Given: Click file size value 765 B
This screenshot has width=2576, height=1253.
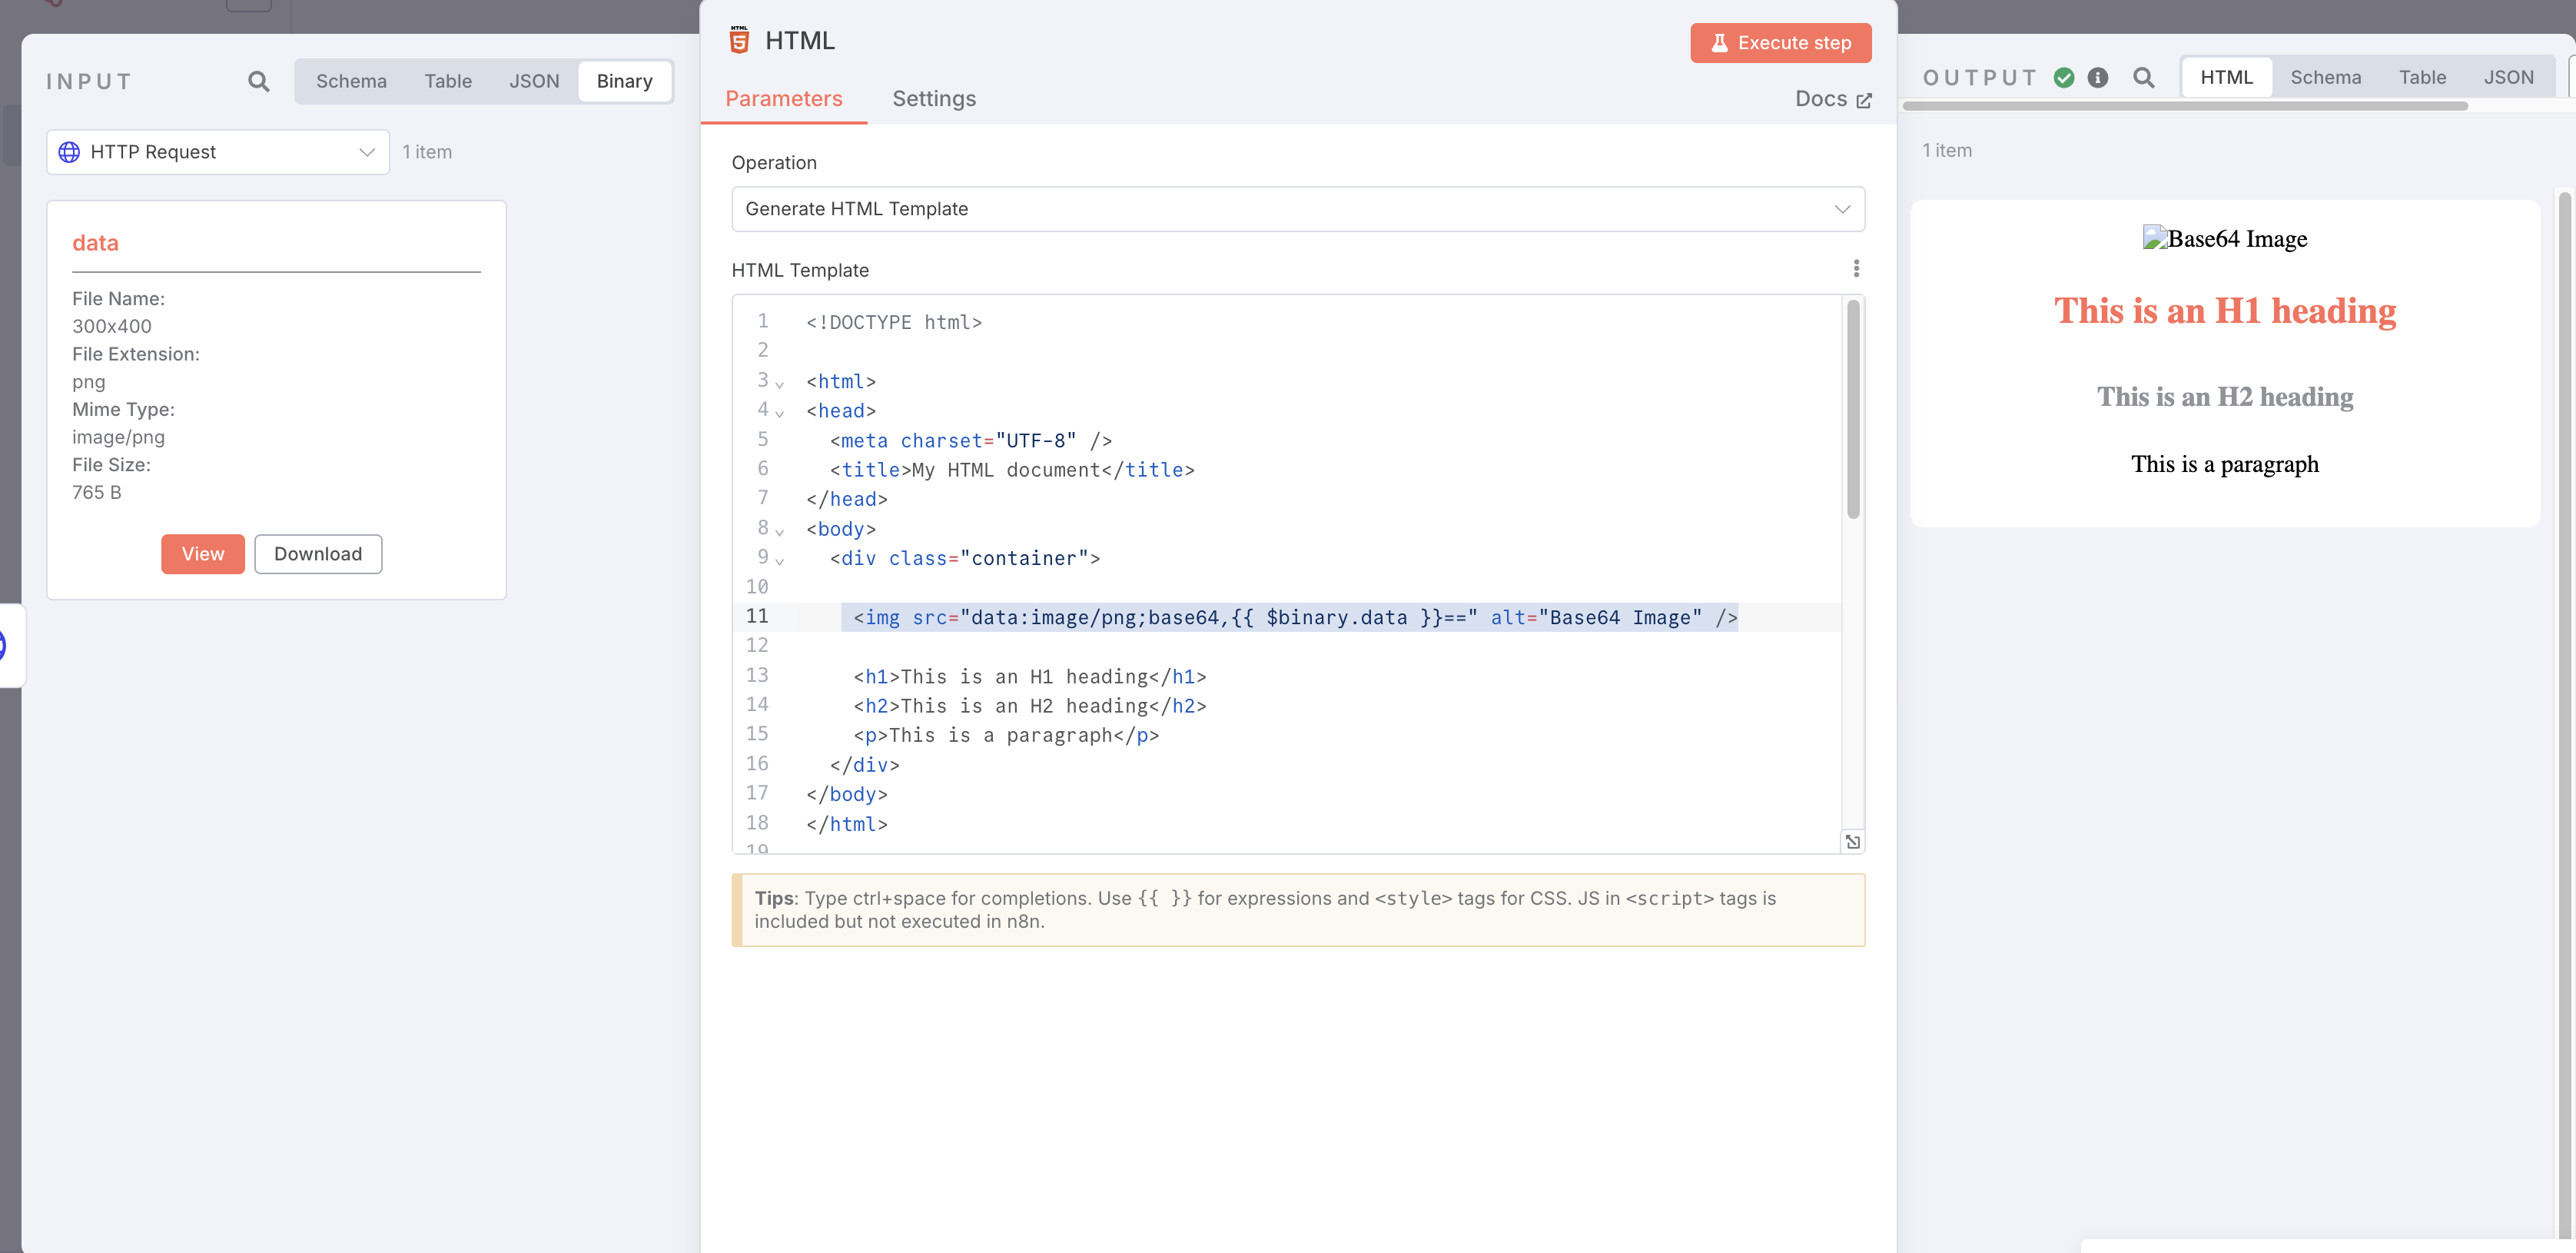Looking at the screenshot, I should [96, 492].
